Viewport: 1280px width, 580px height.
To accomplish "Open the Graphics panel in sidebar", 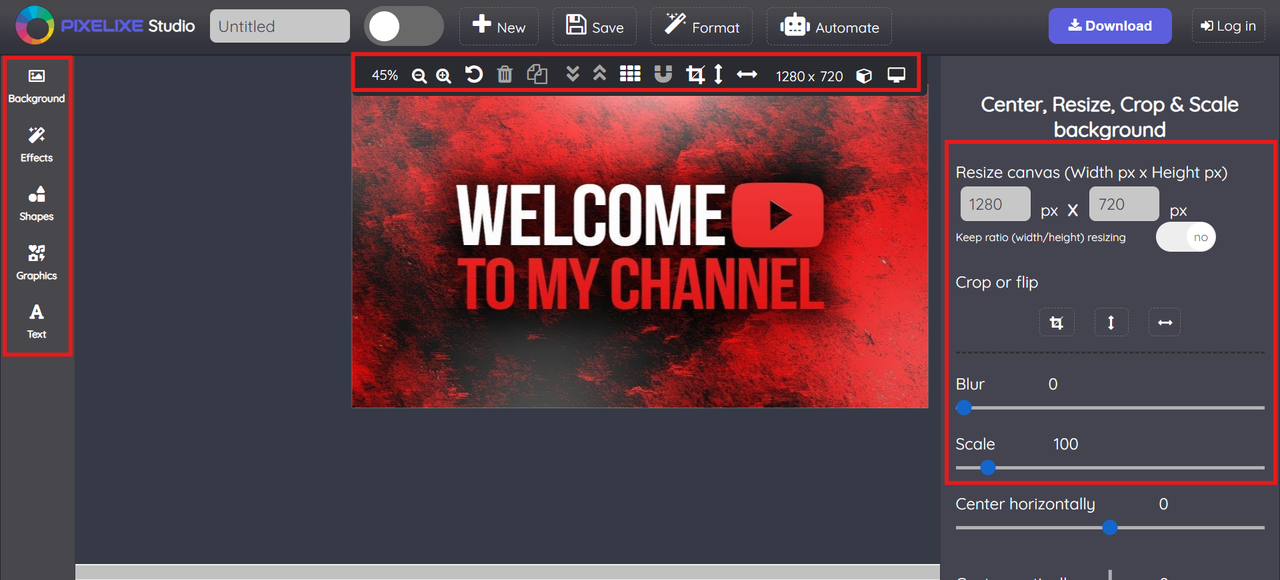I will (37, 262).
